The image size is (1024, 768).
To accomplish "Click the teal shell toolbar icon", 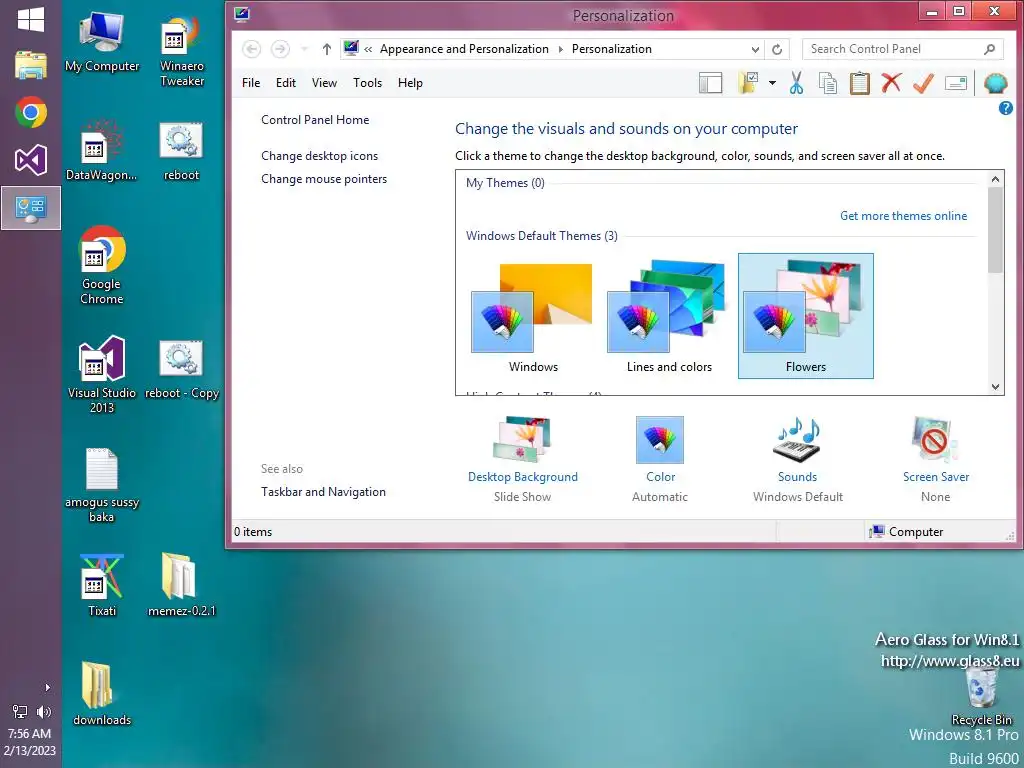I will (x=995, y=83).
